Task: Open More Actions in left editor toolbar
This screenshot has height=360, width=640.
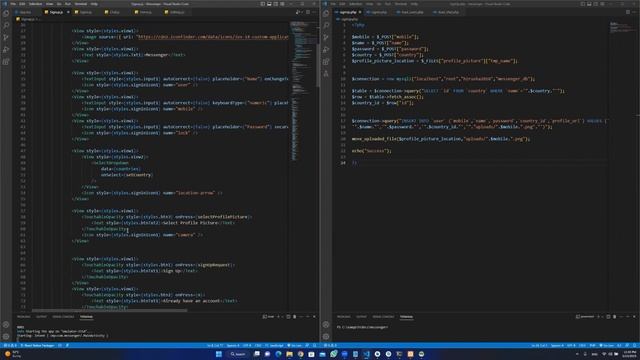Action: click(314, 12)
